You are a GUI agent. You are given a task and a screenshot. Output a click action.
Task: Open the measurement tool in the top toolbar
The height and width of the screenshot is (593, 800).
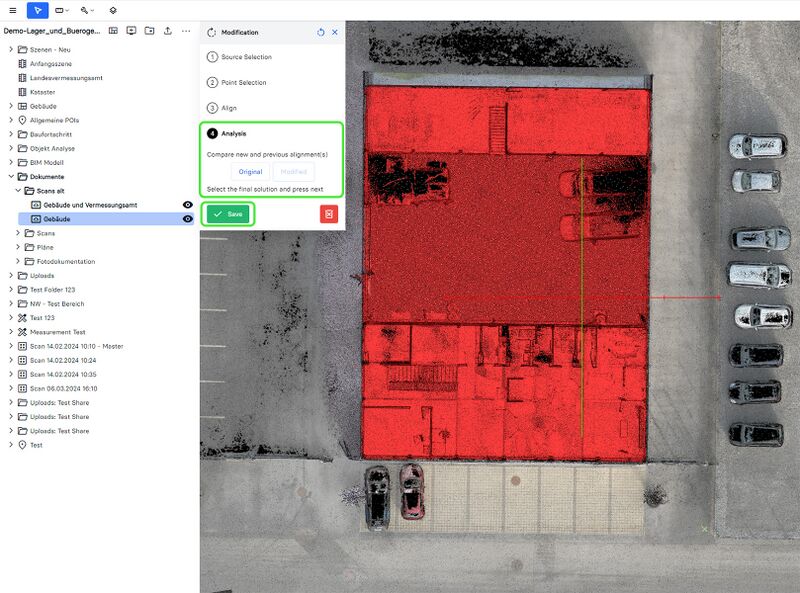(x=60, y=11)
